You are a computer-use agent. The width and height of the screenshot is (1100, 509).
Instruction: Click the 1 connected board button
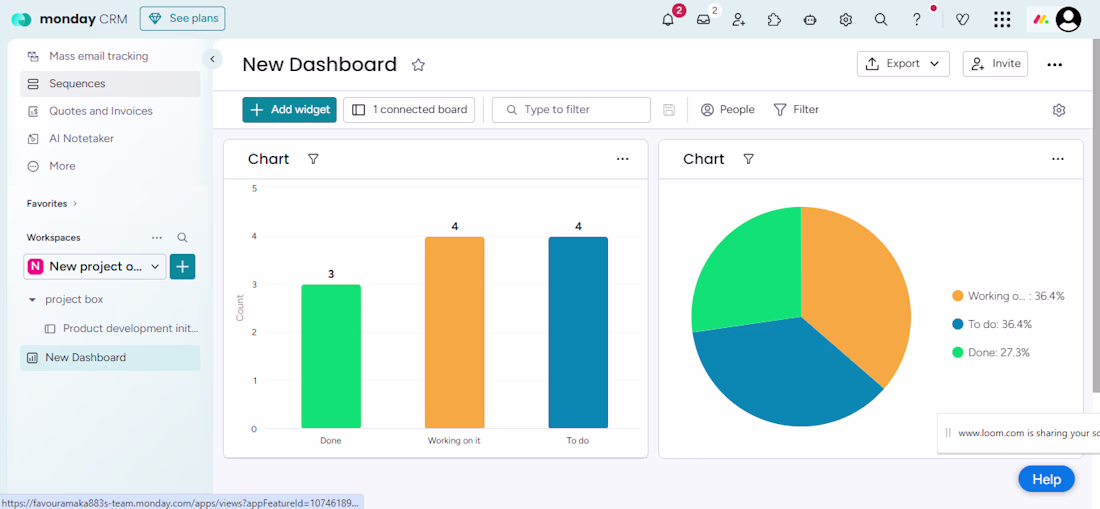409,110
